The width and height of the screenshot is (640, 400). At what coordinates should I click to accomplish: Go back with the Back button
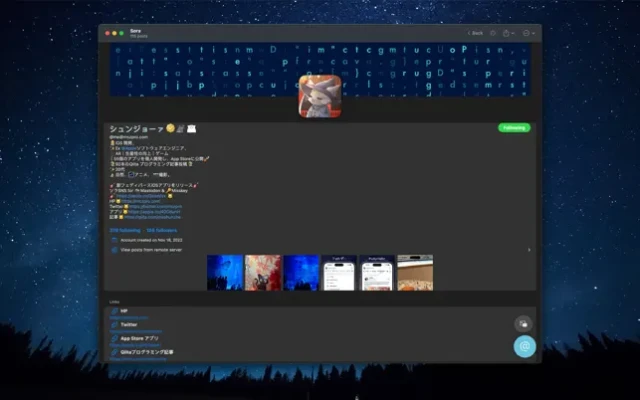click(475, 33)
